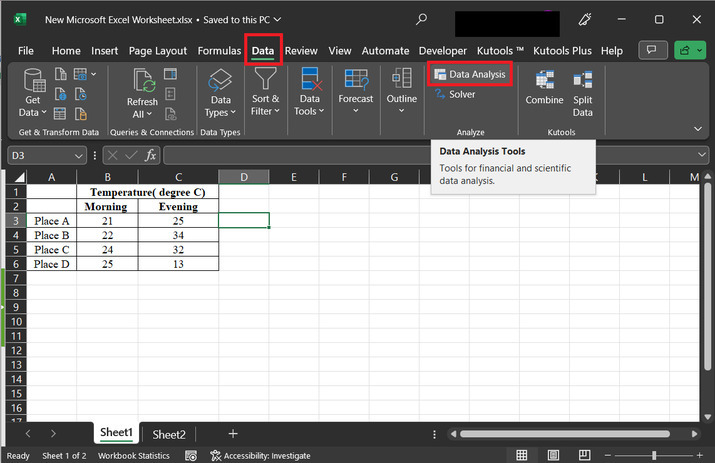Click the insert function fx icon
The image size is (715, 463).
151,155
